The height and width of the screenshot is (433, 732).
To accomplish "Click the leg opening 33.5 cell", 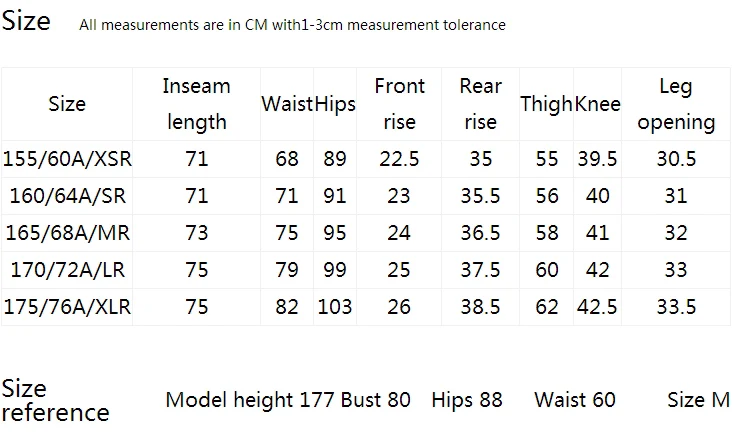I will coord(676,307).
